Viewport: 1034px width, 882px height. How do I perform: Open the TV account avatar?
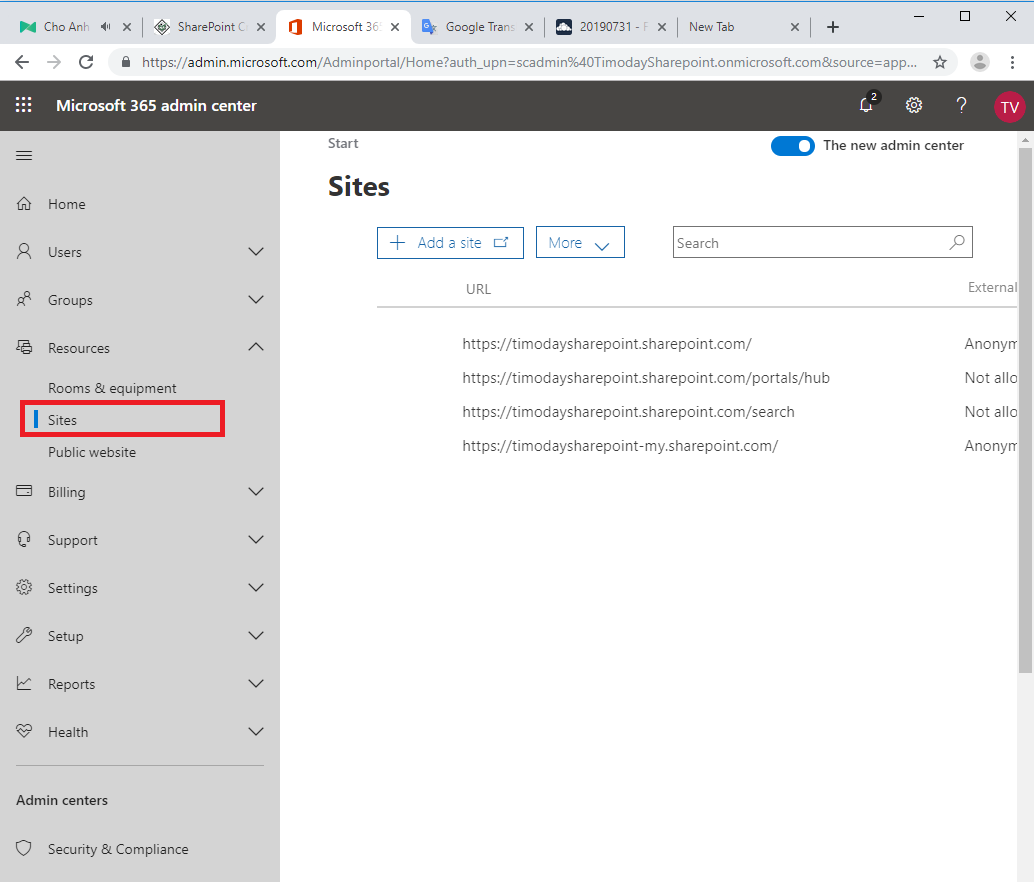coord(1008,105)
